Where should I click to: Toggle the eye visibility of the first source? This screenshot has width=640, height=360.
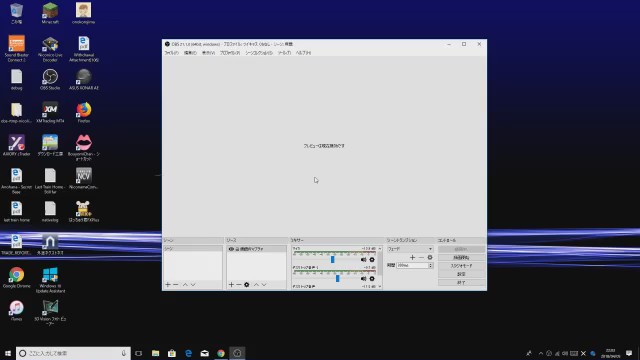coord(231,249)
